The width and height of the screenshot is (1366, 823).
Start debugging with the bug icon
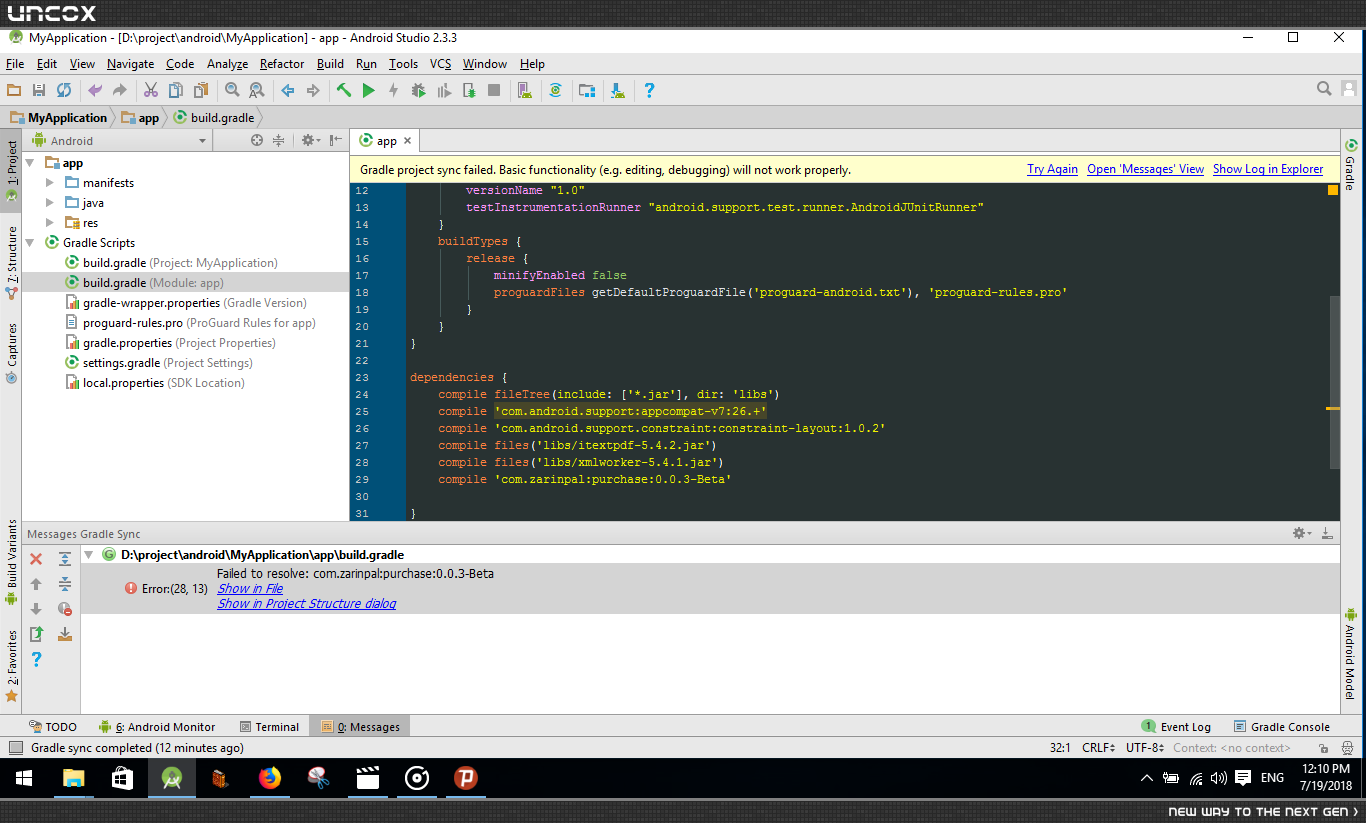coord(419,90)
